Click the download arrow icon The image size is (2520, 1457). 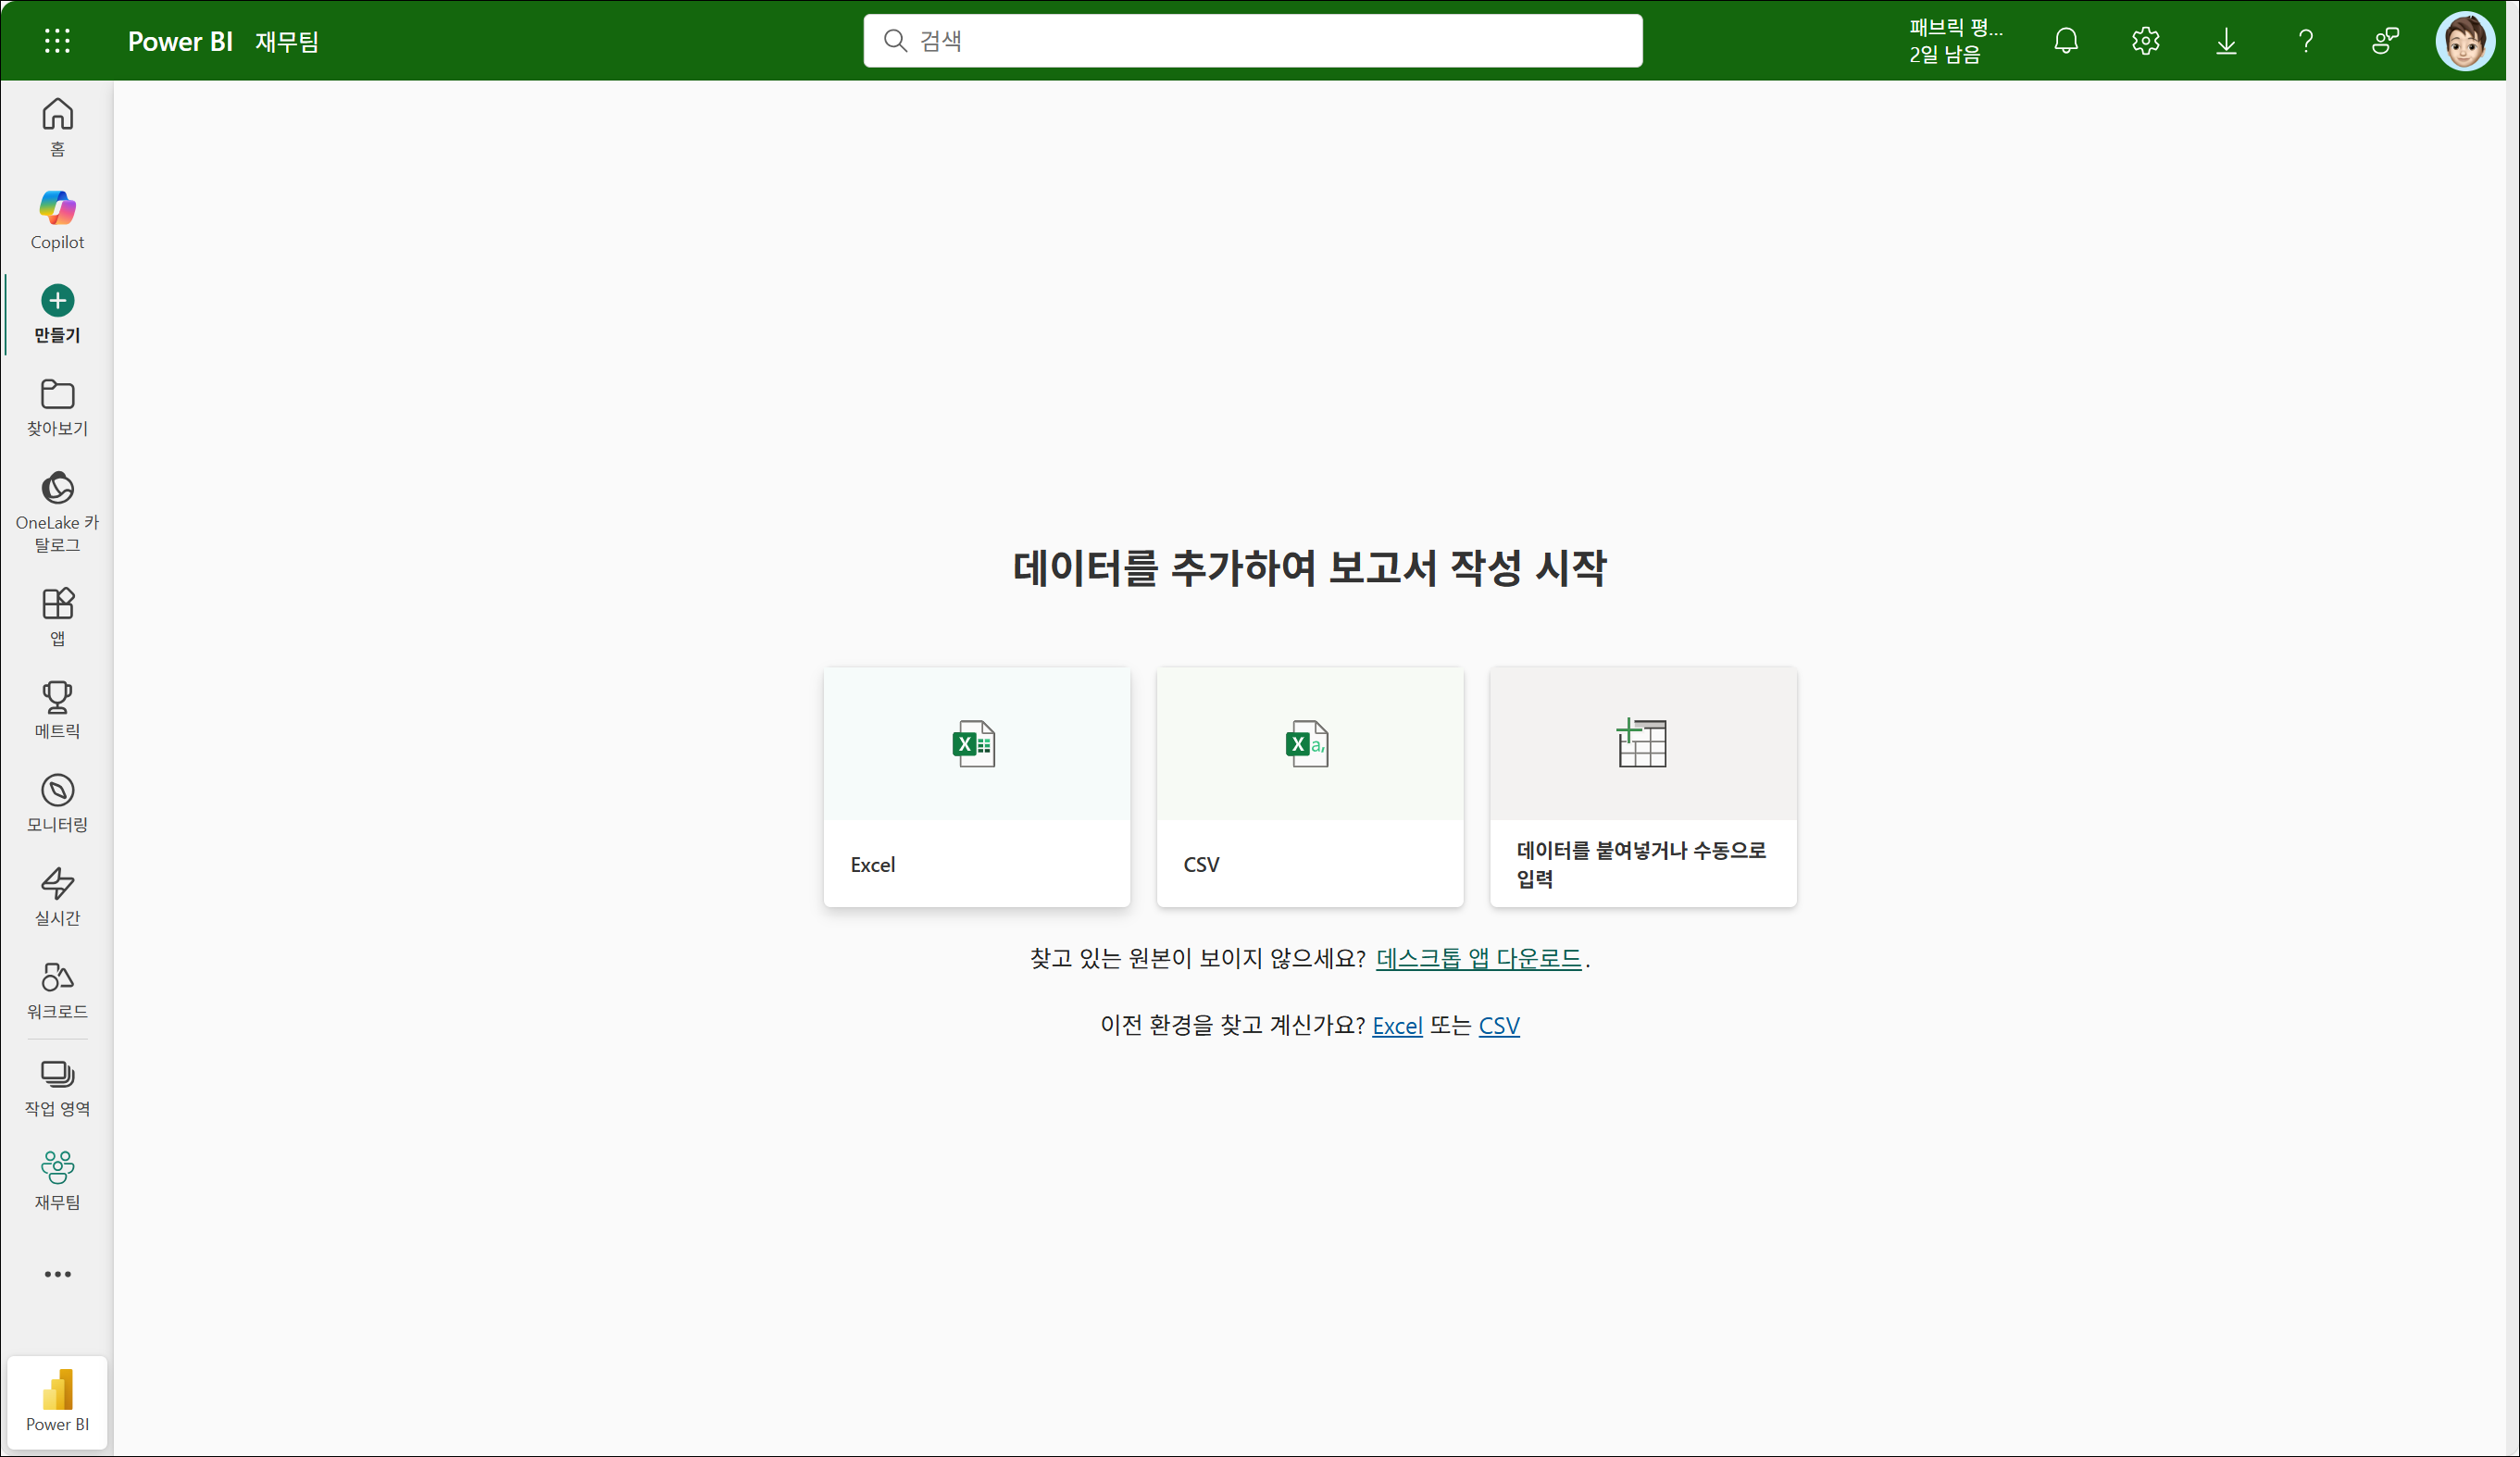2225,41
